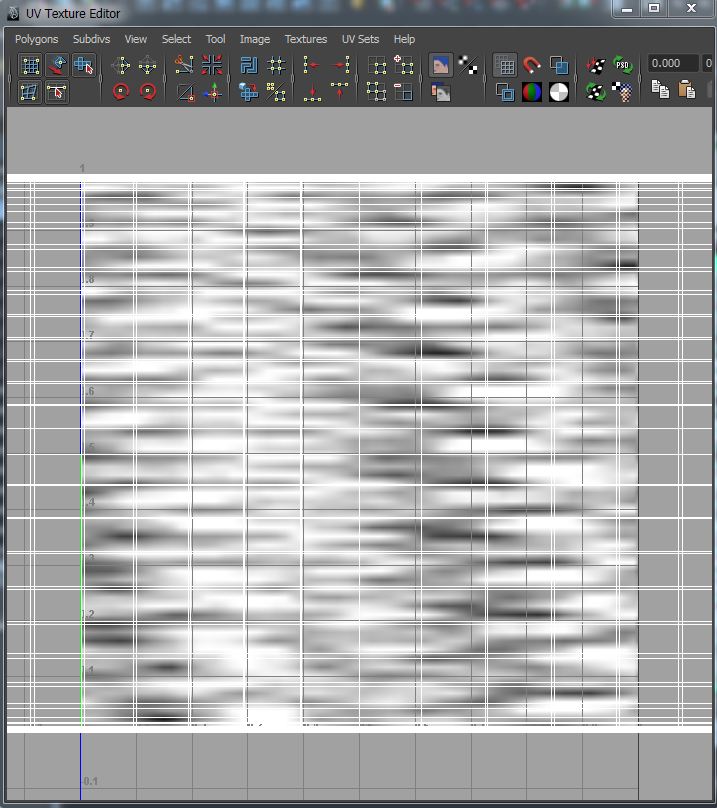Force editor texture rebake
The image size is (717, 808).
coord(596,92)
